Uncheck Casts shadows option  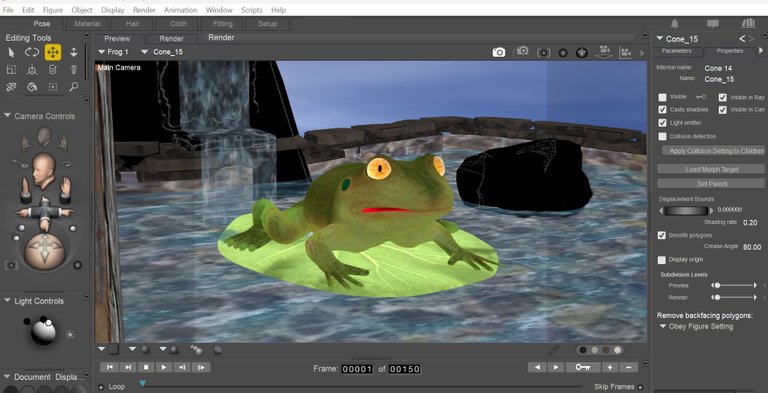662,110
